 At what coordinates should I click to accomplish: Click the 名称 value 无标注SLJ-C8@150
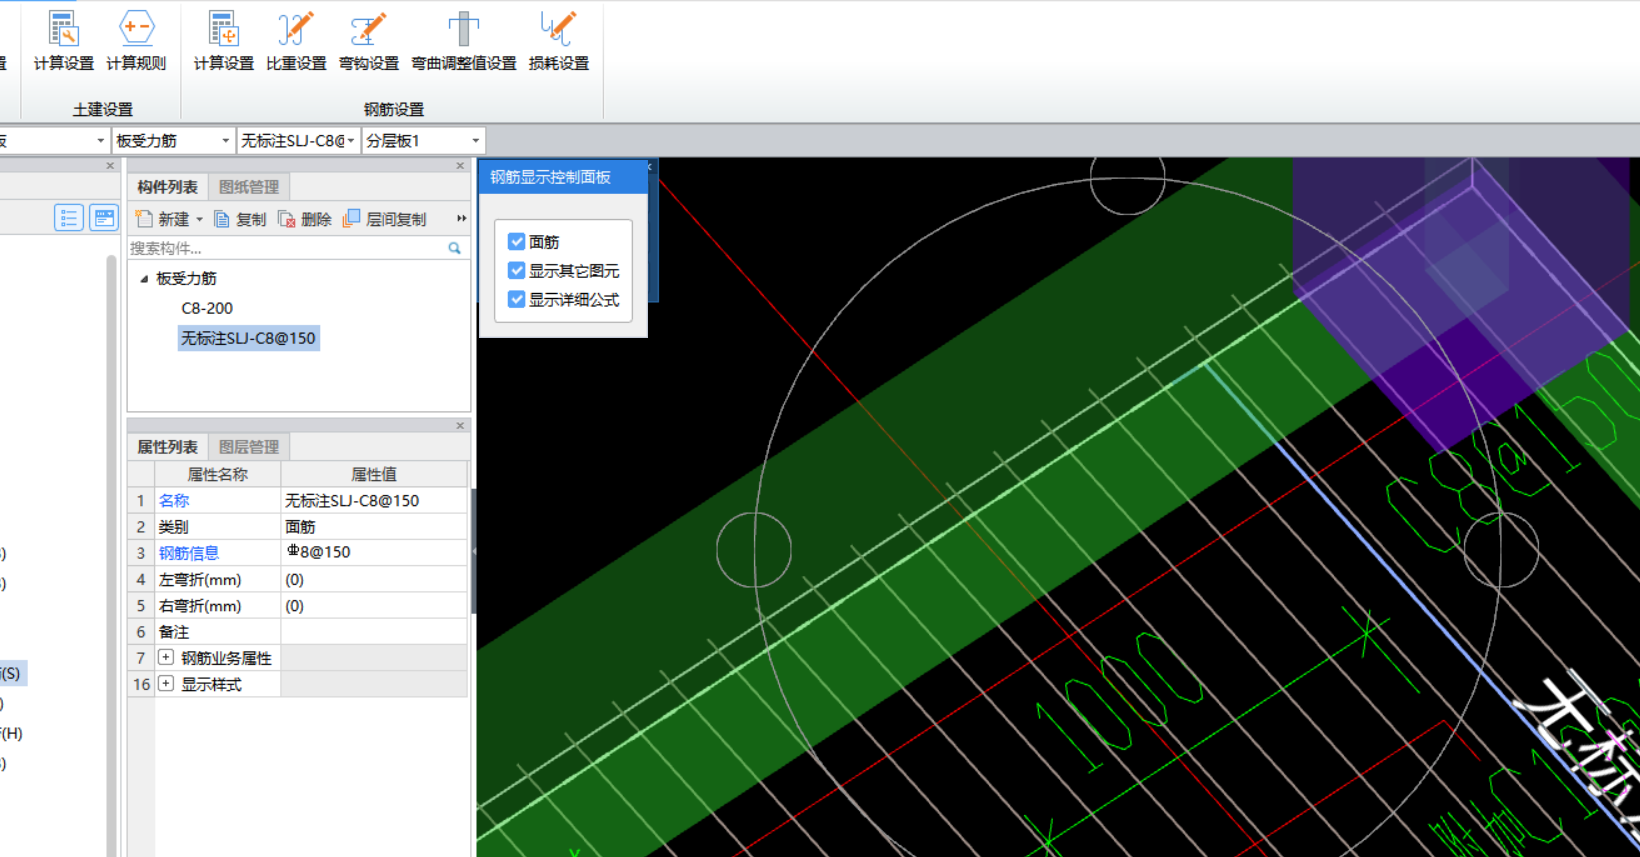tap(374, 501)
